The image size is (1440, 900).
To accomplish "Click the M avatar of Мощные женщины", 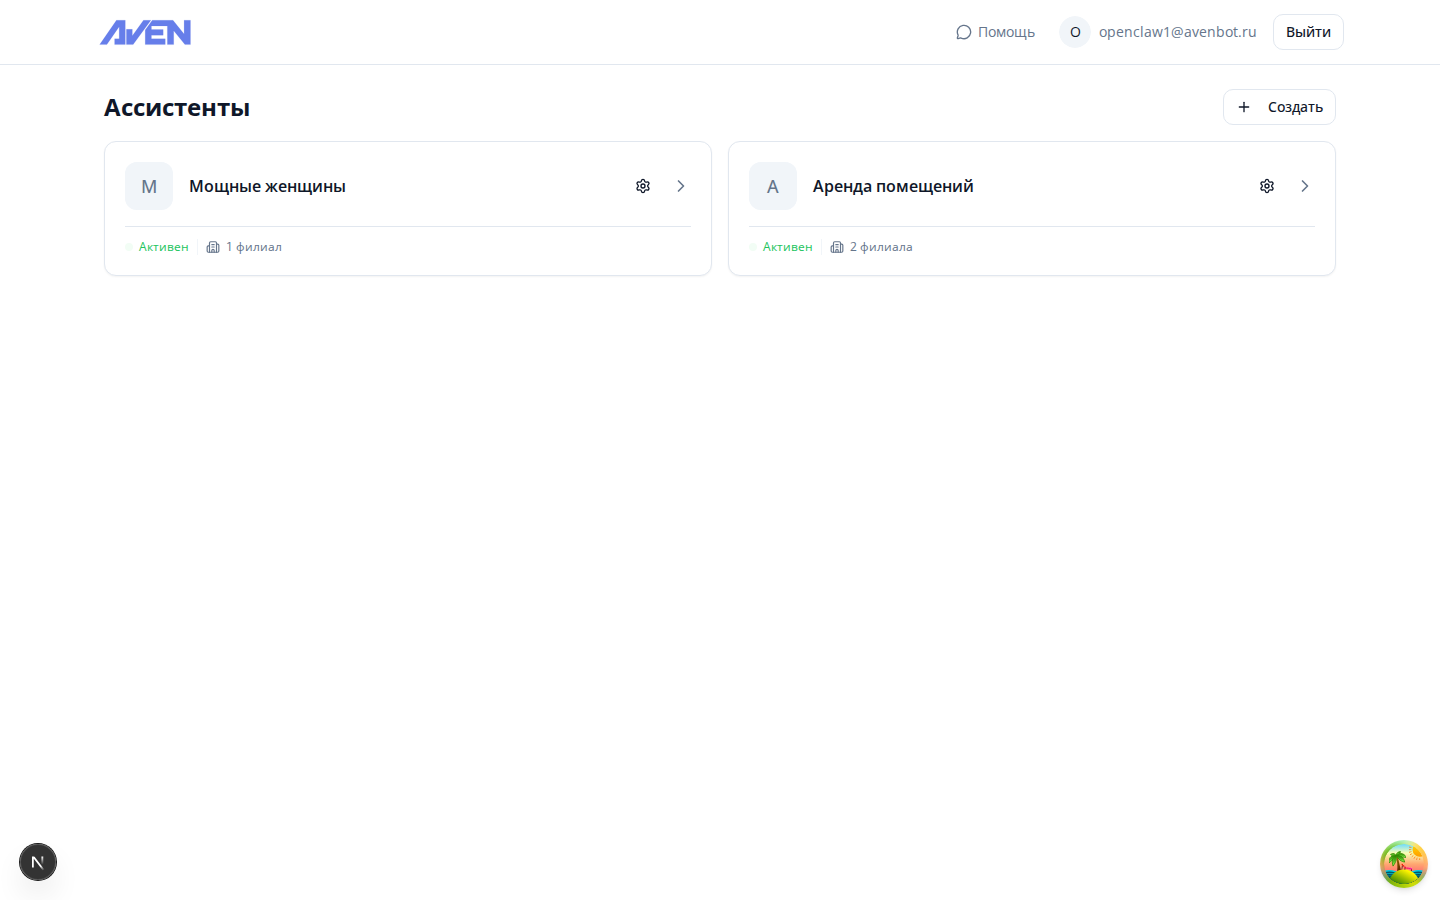I will click(x=149, y=186).
